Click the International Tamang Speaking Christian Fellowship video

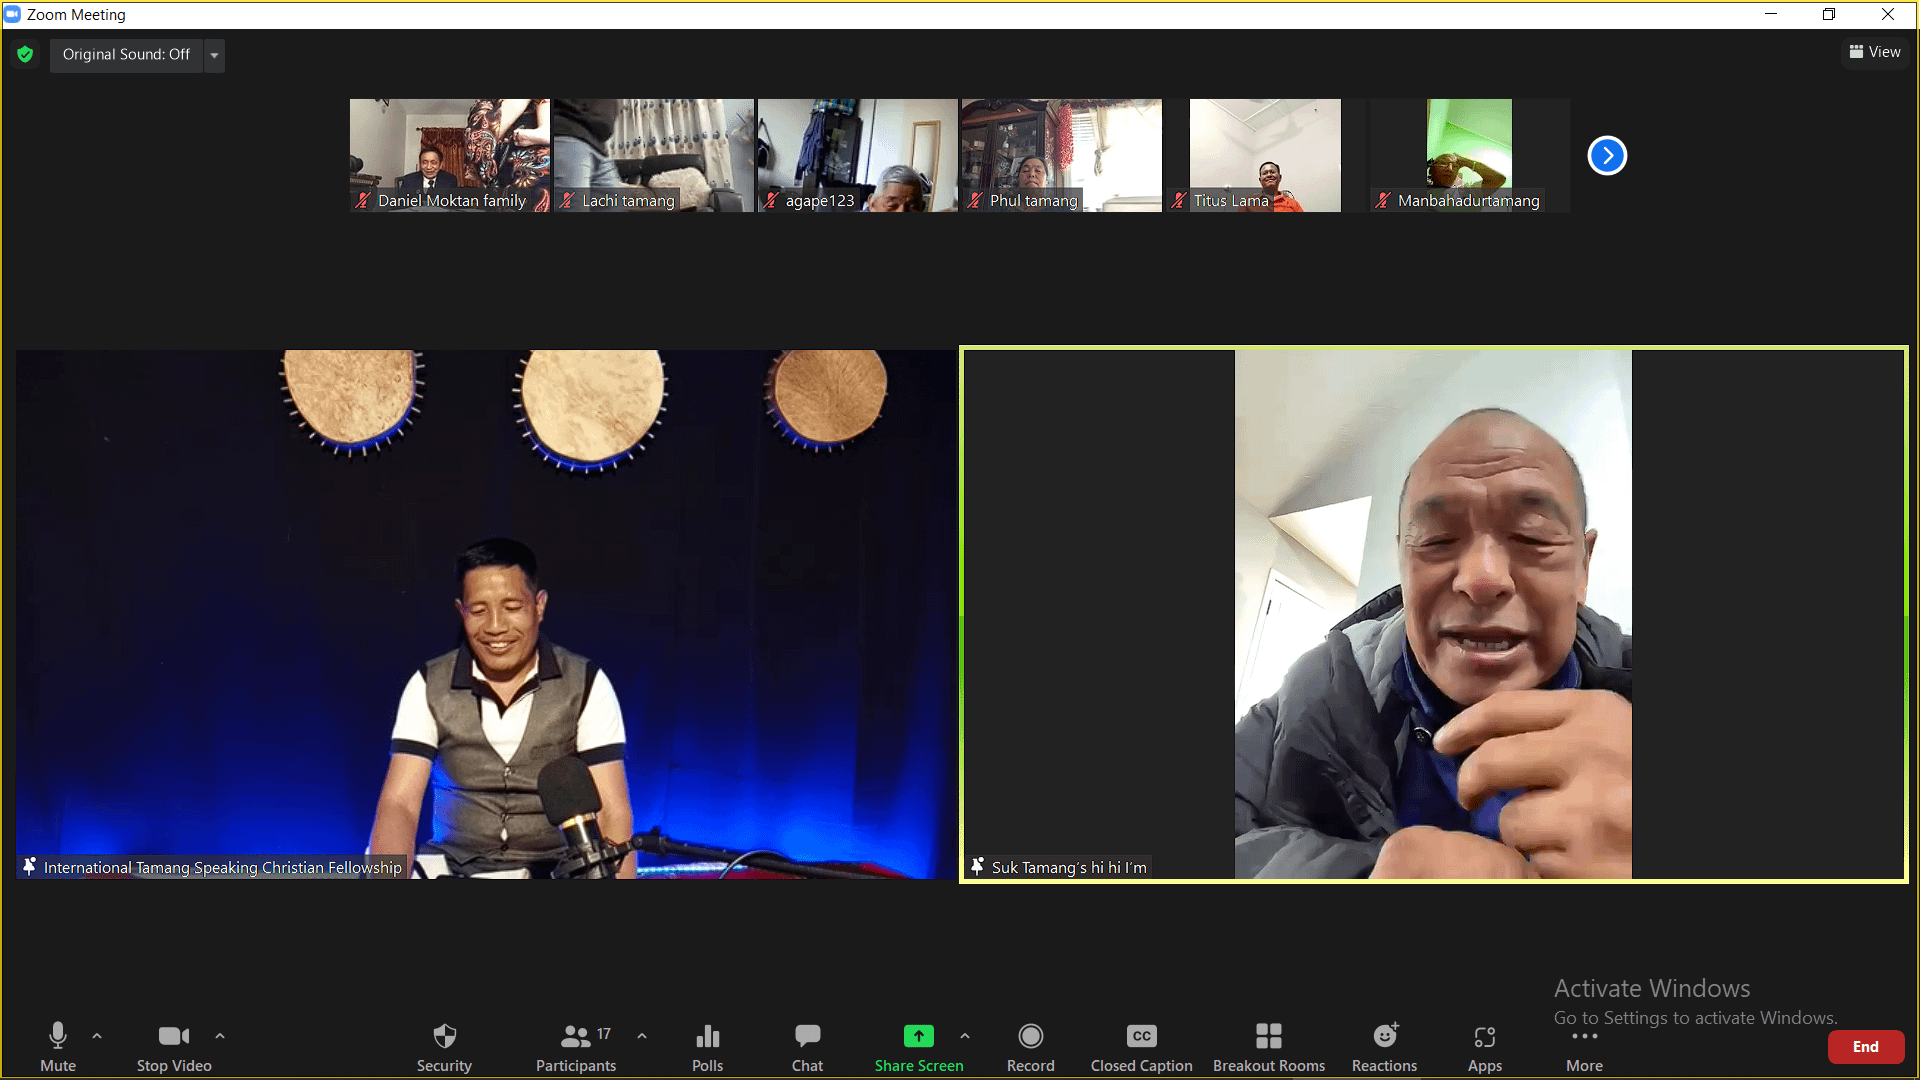click(486, 614)
